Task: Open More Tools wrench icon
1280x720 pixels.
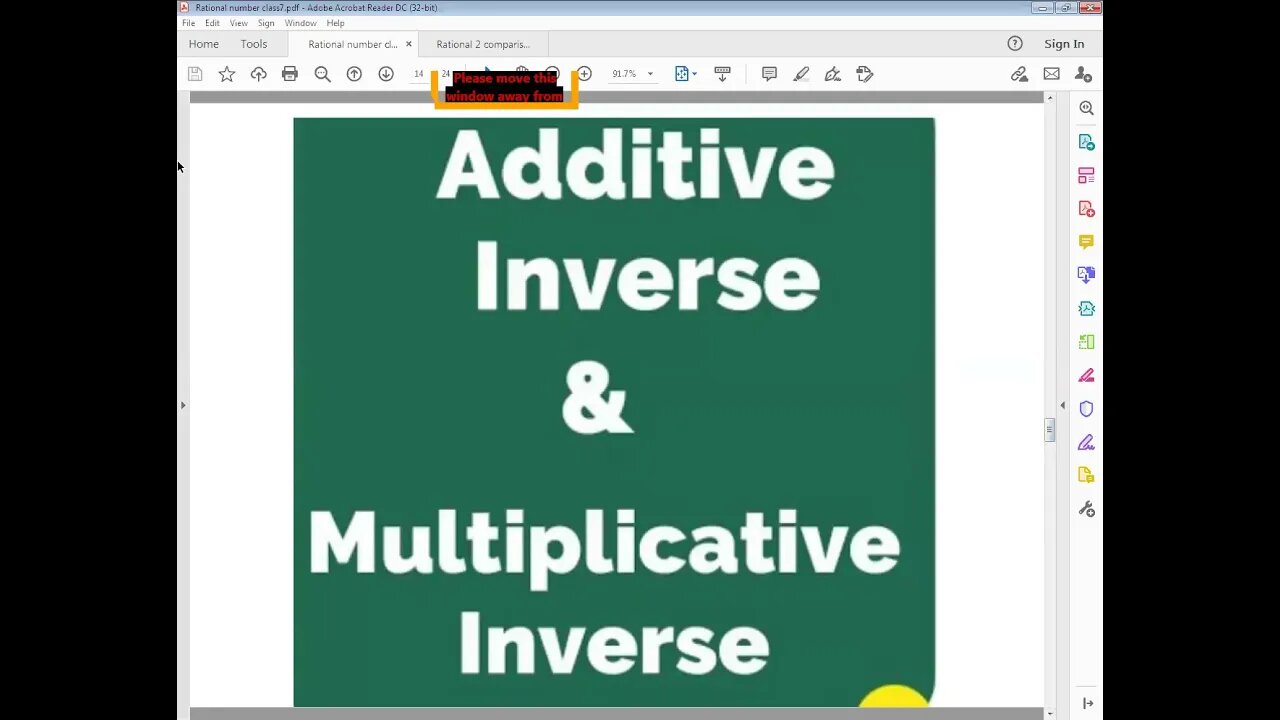Action: pyautogui.click(x=1086, y=509)
